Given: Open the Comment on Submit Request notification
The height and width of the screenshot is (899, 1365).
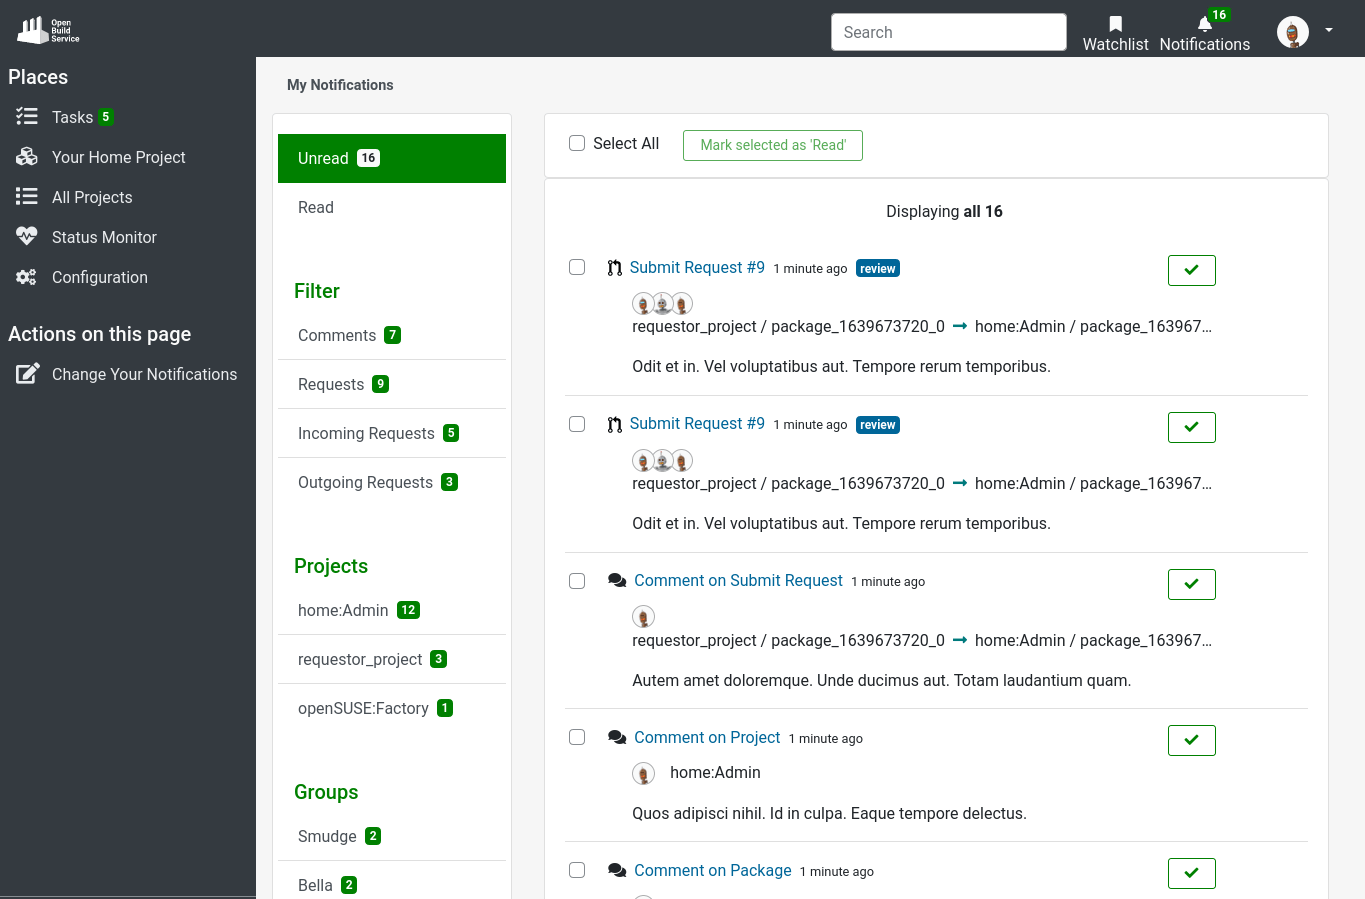Looking at the screenshot, I should (x=738, y=580).
